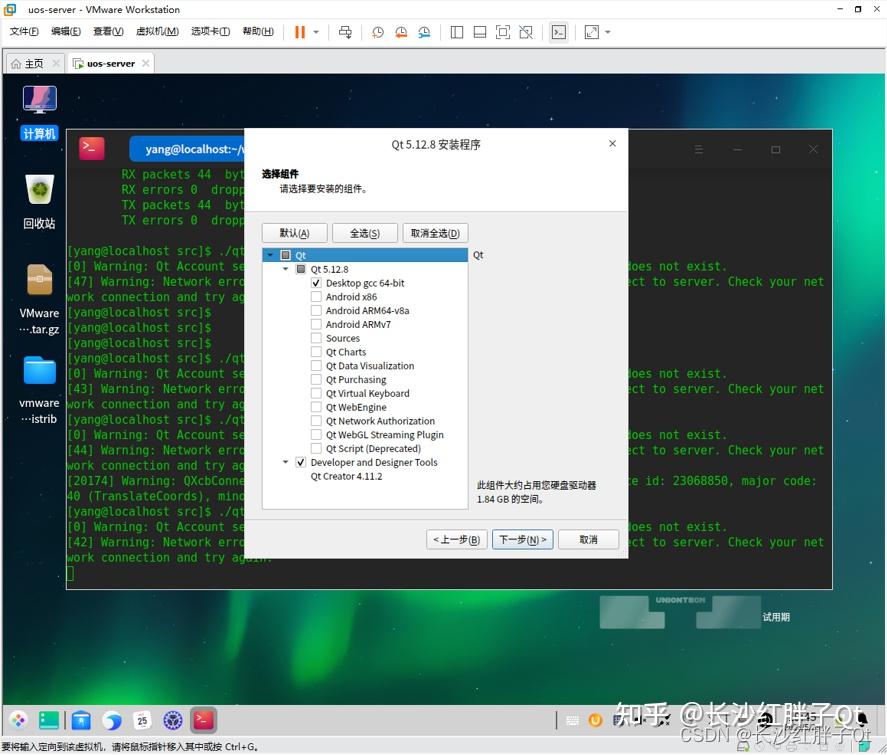Expand Developer and Designer Tools
The height and width of the screenshot is (755, 887).
[x=286, y=462]
